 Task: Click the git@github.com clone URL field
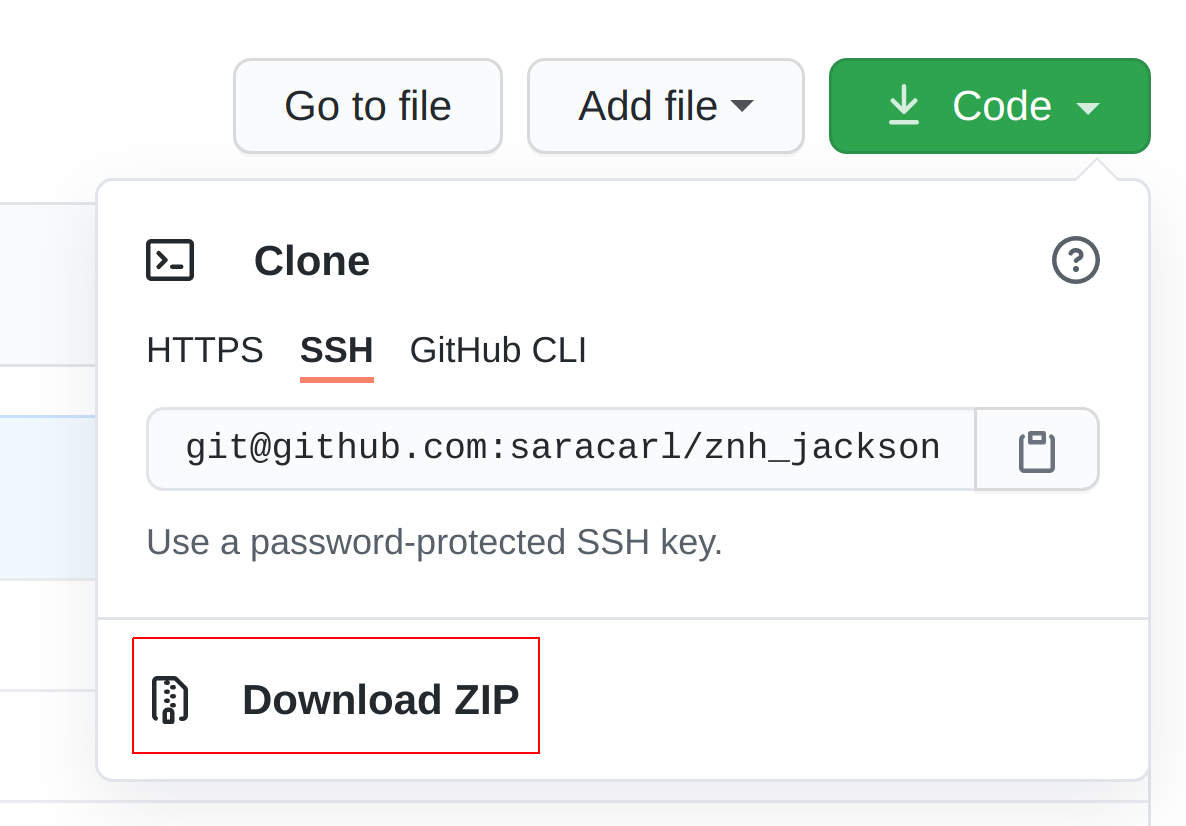point(561,449)
